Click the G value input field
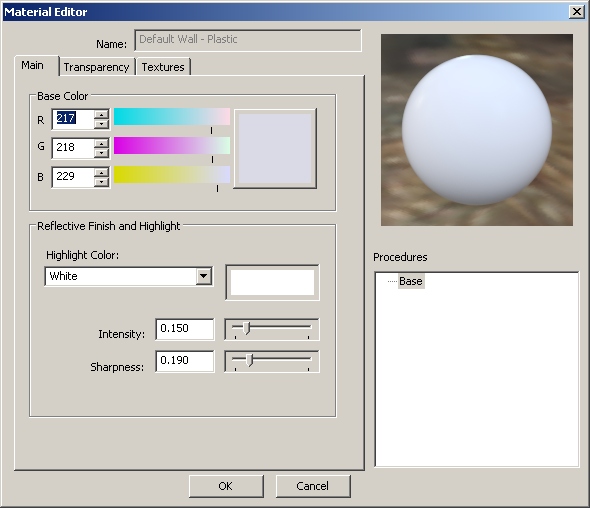The height and width of the screenshot is (508, 590). click(73, 148)
